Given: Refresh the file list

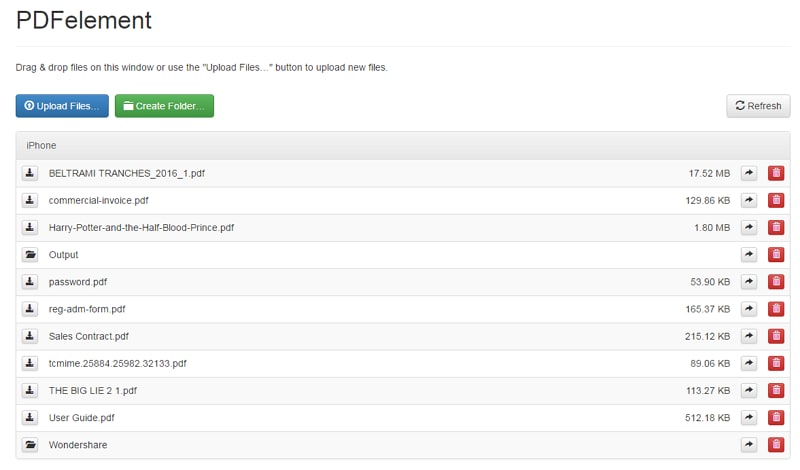Looking at the screenshot, I should tap(758, 106).
